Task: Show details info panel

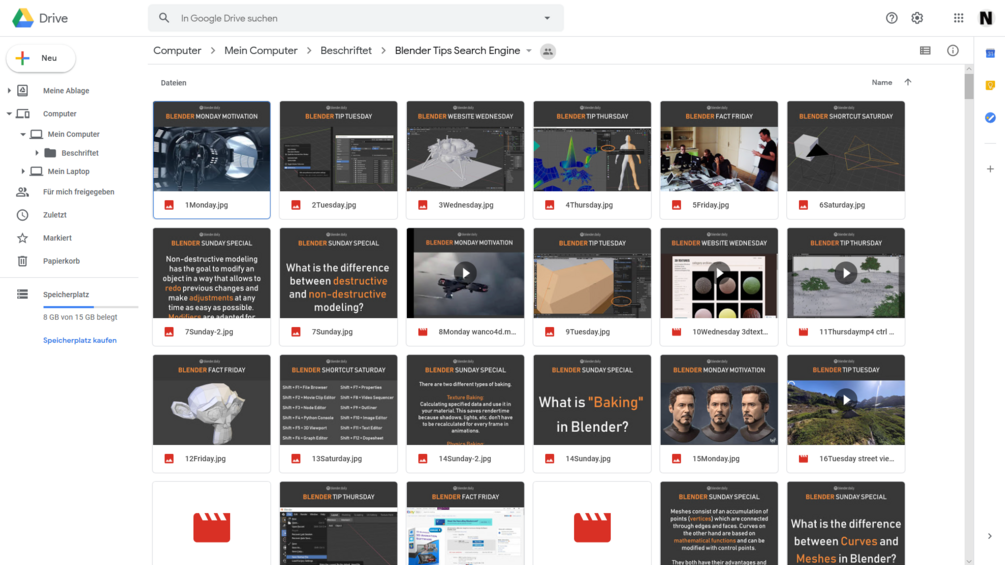Action: [x=953, y=51]
